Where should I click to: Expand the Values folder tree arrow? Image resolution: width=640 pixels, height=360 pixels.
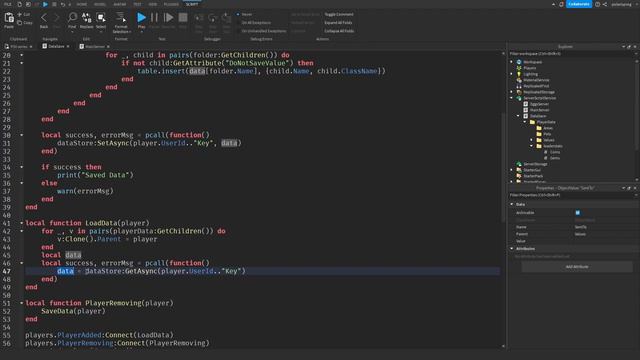coord(531,140)
